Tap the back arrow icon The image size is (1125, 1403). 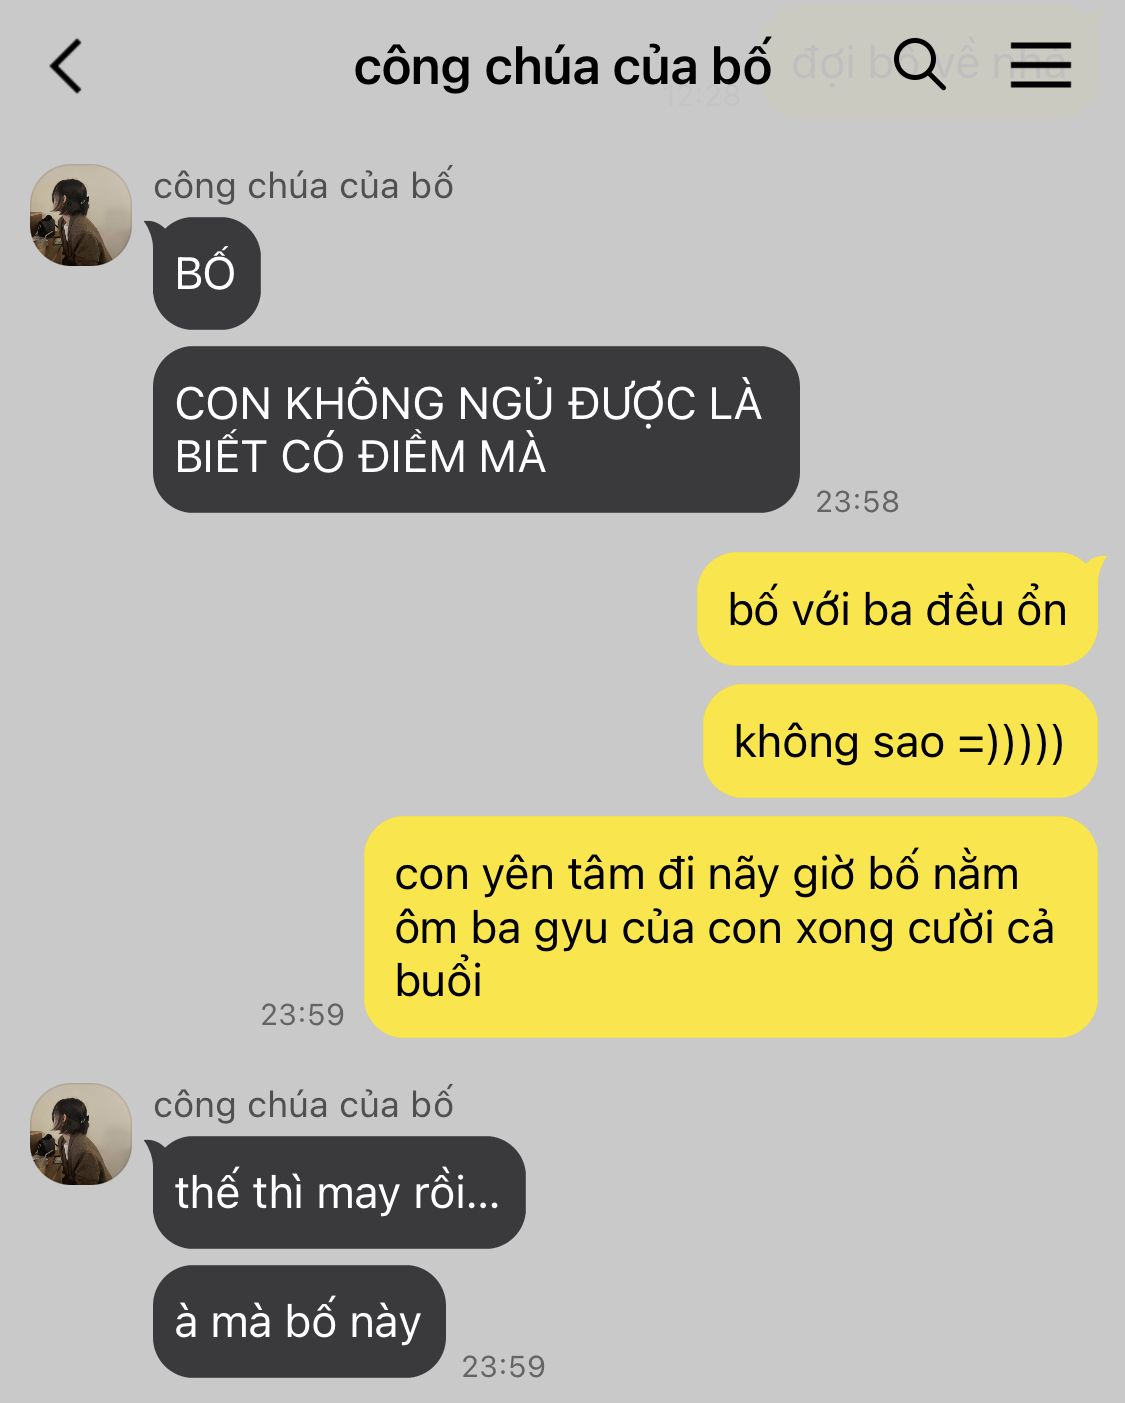[x=66, y=67]
